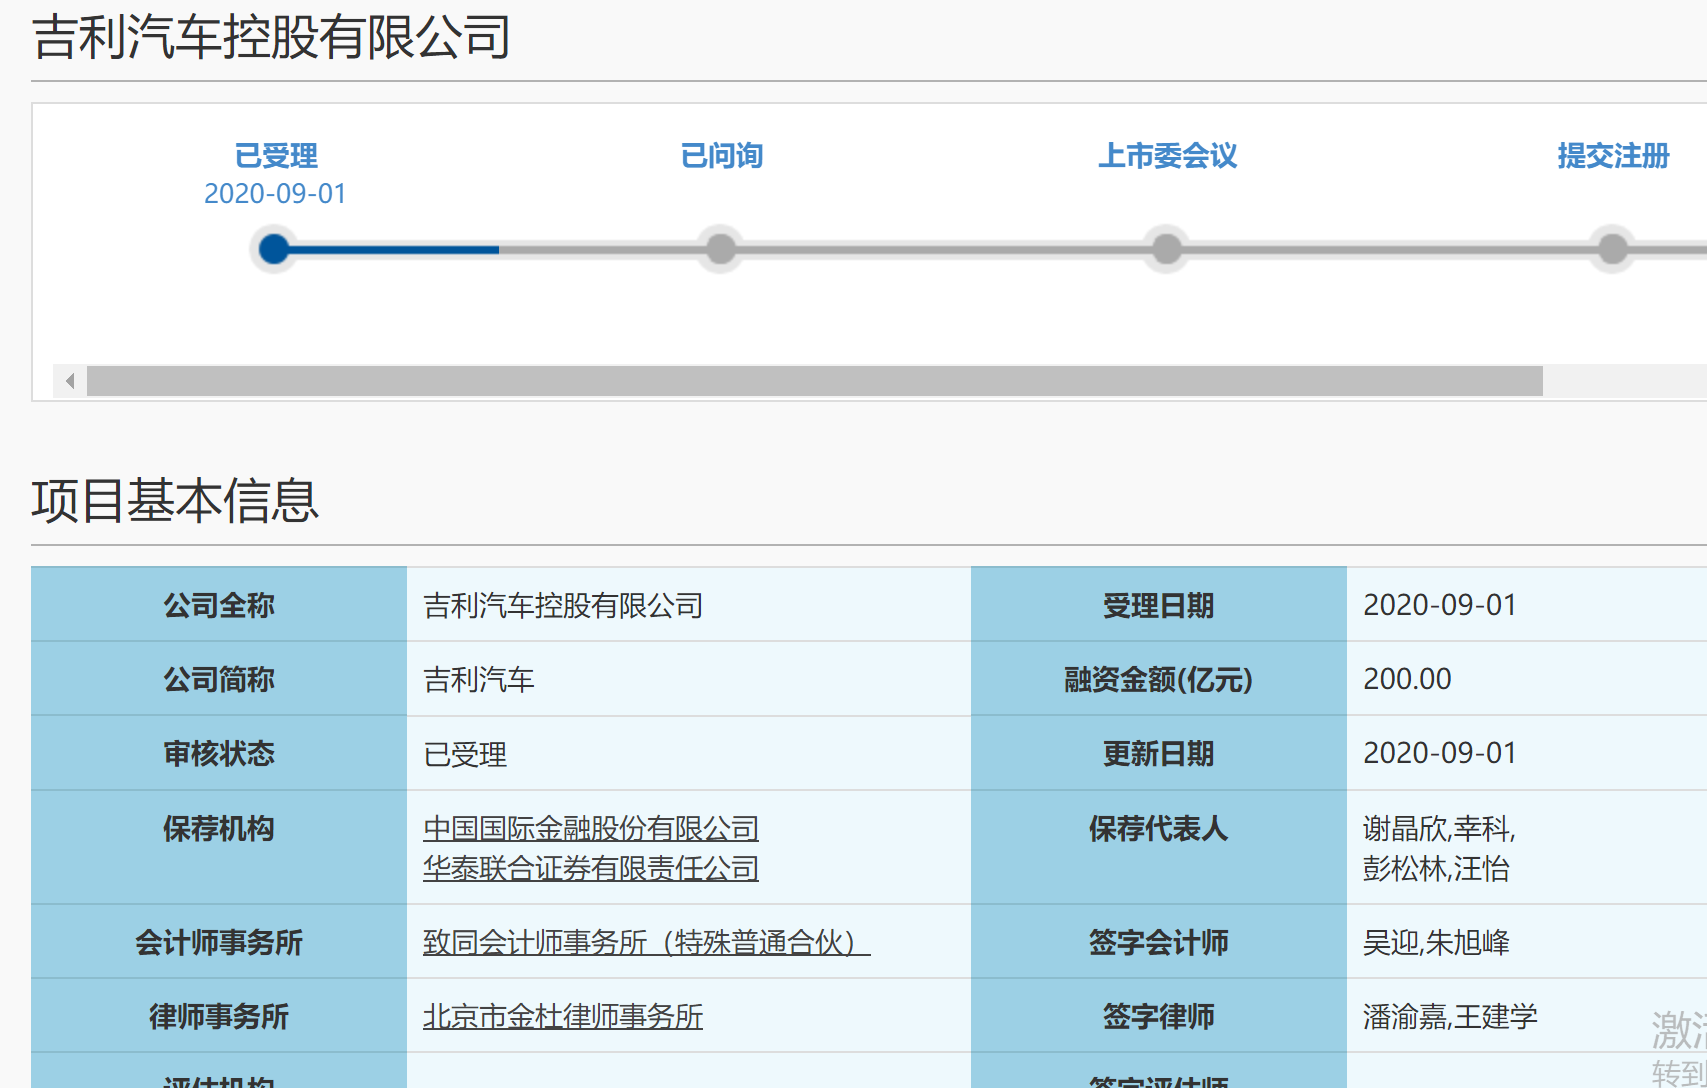Click the 签字会计师 value 吴迎,朱旭峰
This screenshot has width=1707, height=1088.
click(1436, 943)
